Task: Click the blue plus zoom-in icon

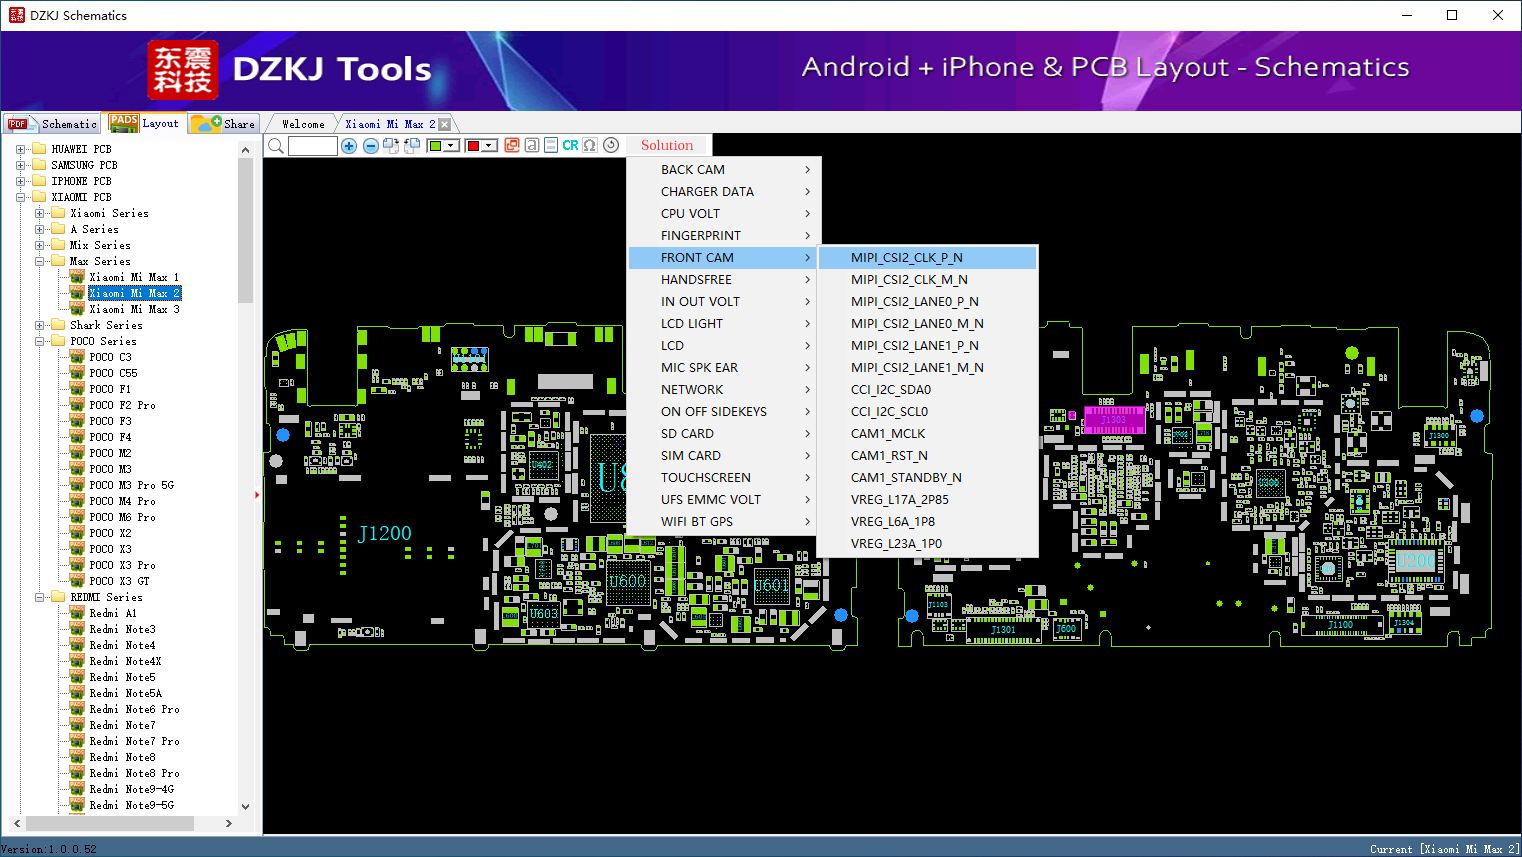Action: point(349,146)
